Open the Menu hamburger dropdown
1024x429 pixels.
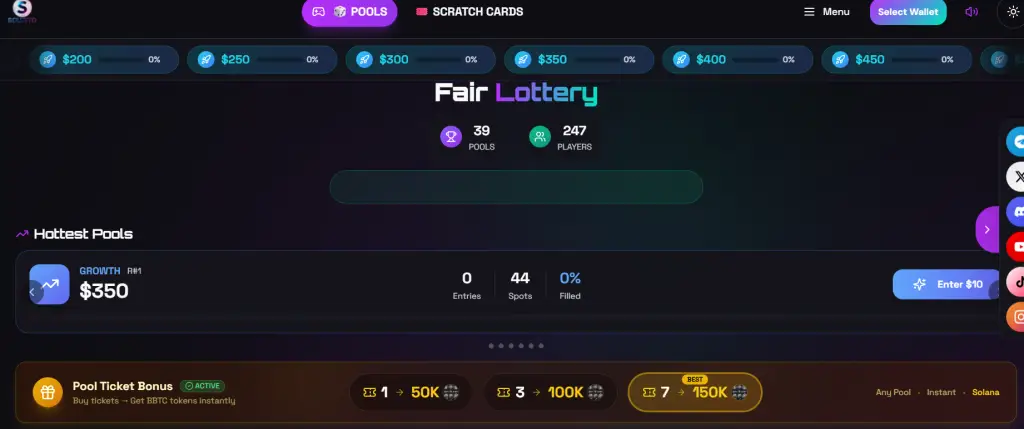[x=826, y=12]
